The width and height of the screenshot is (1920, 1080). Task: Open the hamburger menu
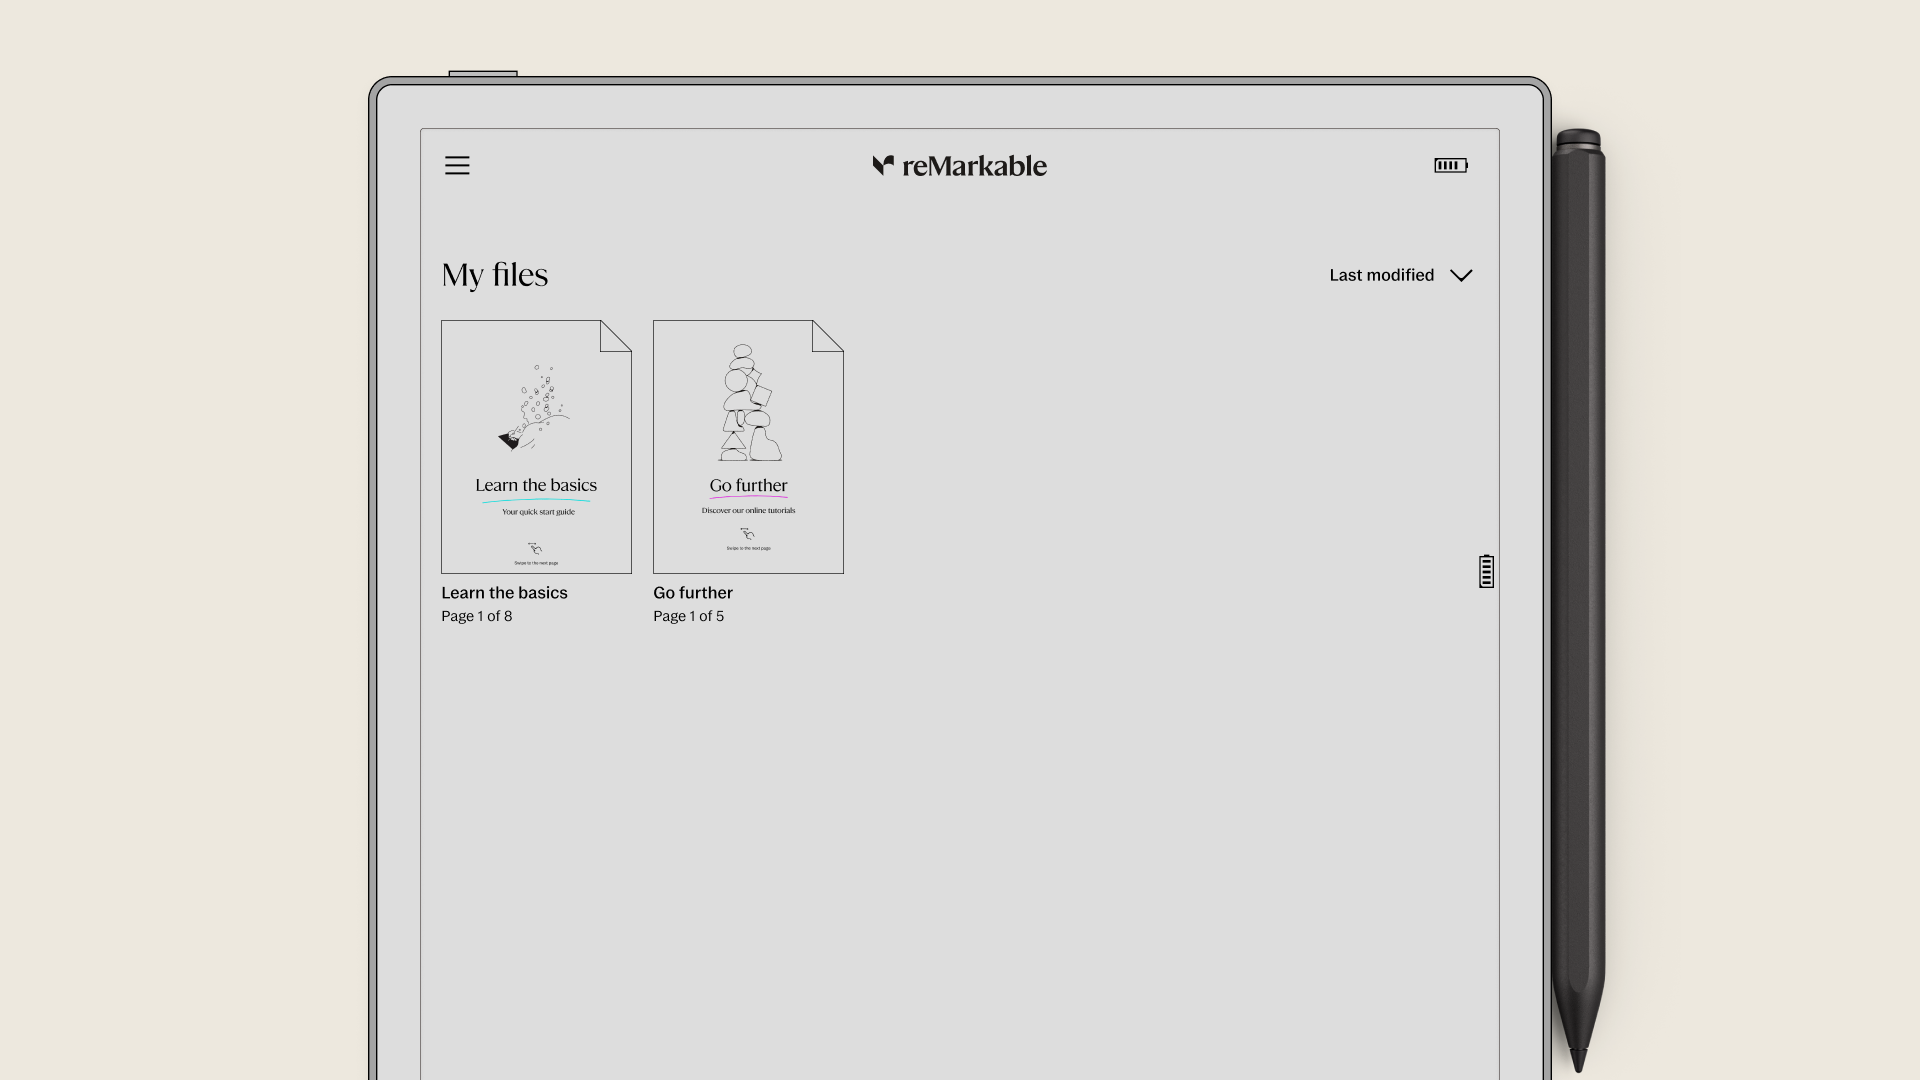(x=457, y=166)
